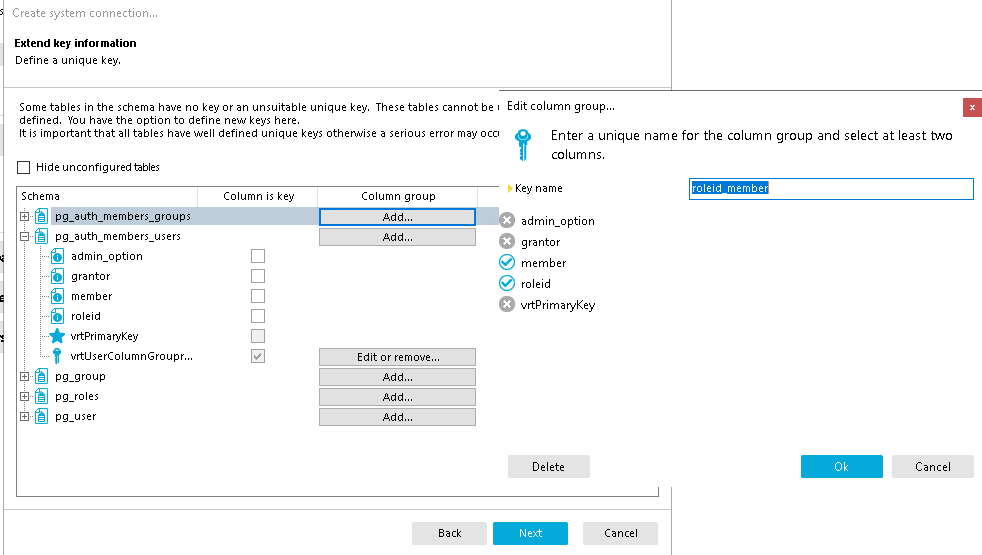
Task: Click Add for pg_auth_members_groups
Action: [x=397, y=217]
